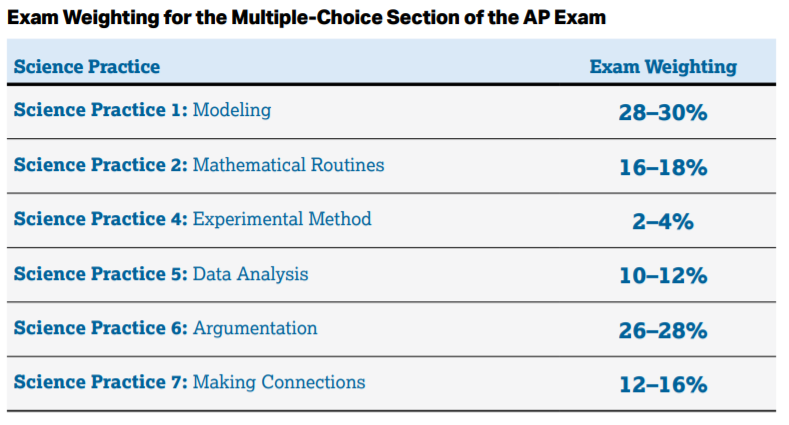Click the 12–16% weighting value
The width and height of the screenshot is (789, 425).
[663, 385]
